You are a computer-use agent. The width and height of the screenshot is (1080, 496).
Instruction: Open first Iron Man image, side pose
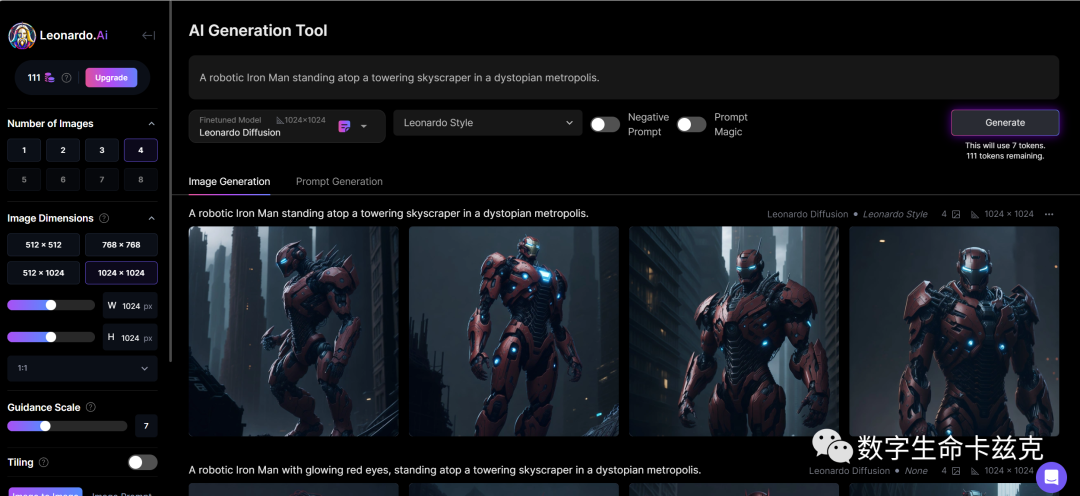pos(293,331)
